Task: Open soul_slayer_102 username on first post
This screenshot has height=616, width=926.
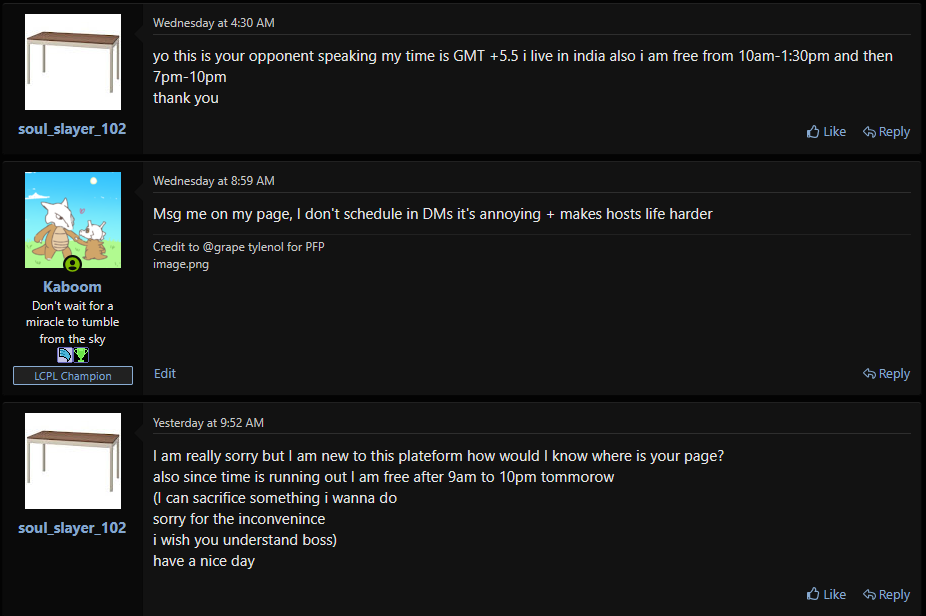Action: [x=72, y=129]
